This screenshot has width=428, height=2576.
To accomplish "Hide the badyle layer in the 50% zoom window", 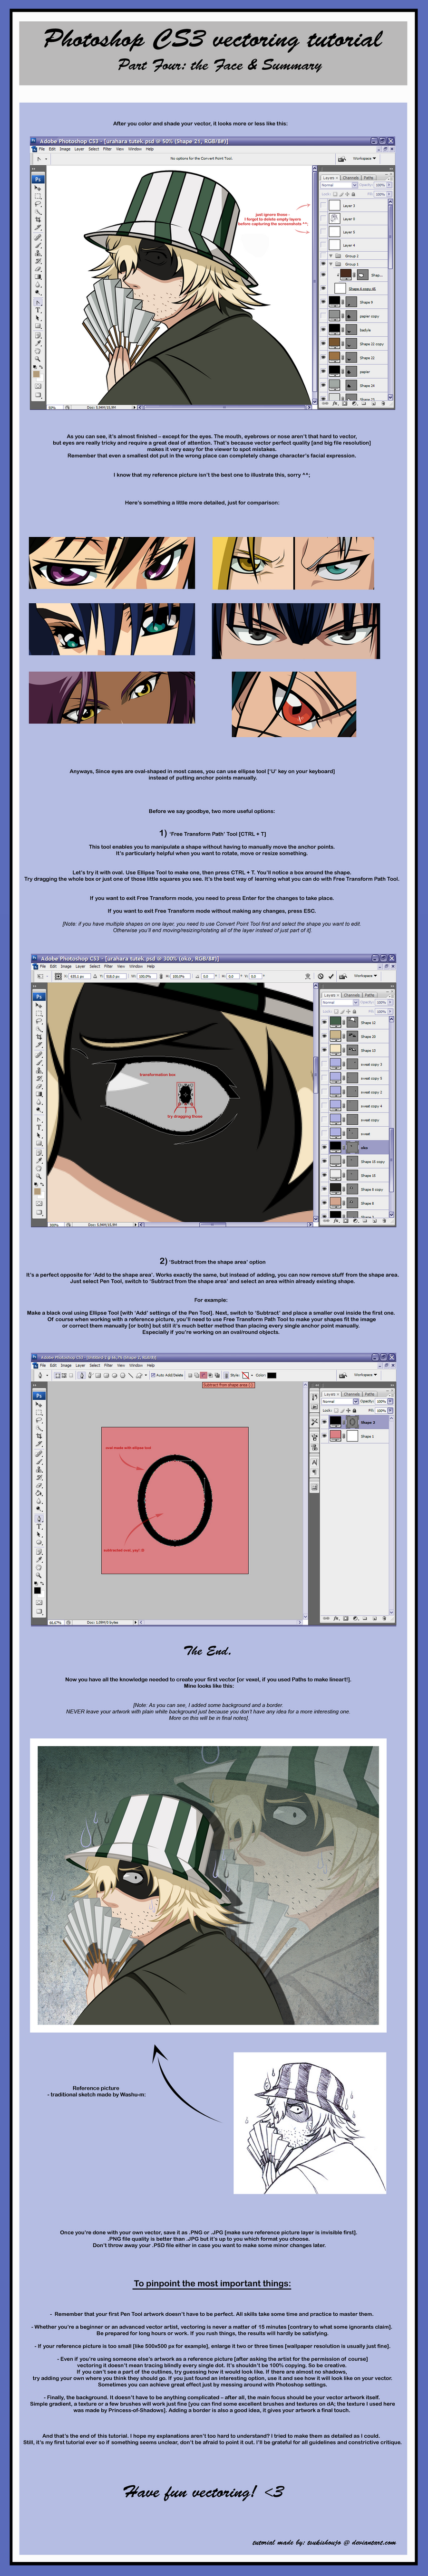I will [x=324, y=329].
